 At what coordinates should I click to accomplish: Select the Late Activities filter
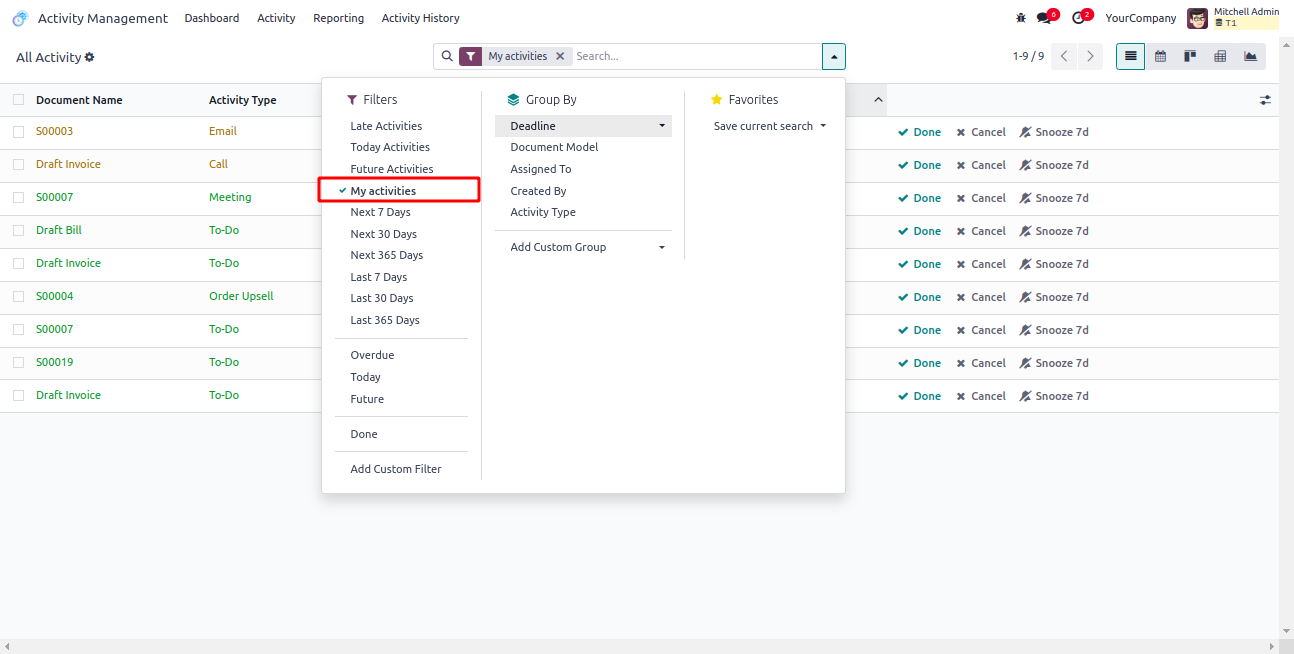(x=386, y=126)
